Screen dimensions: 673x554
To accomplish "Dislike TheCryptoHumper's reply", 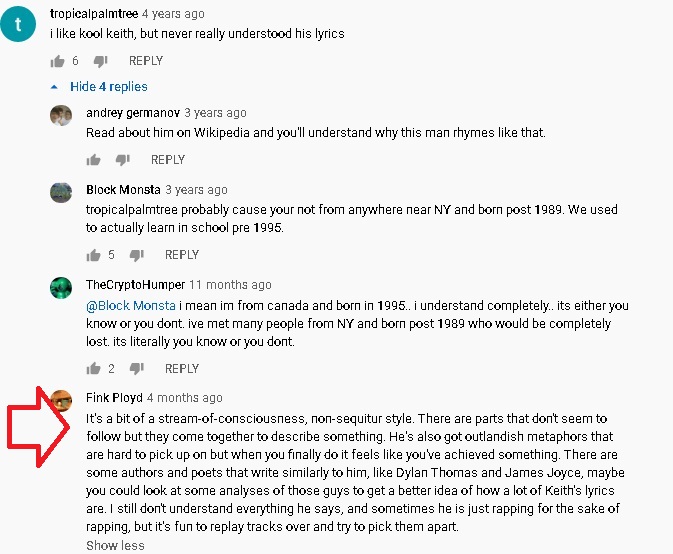I will click(x=137, y=369).
